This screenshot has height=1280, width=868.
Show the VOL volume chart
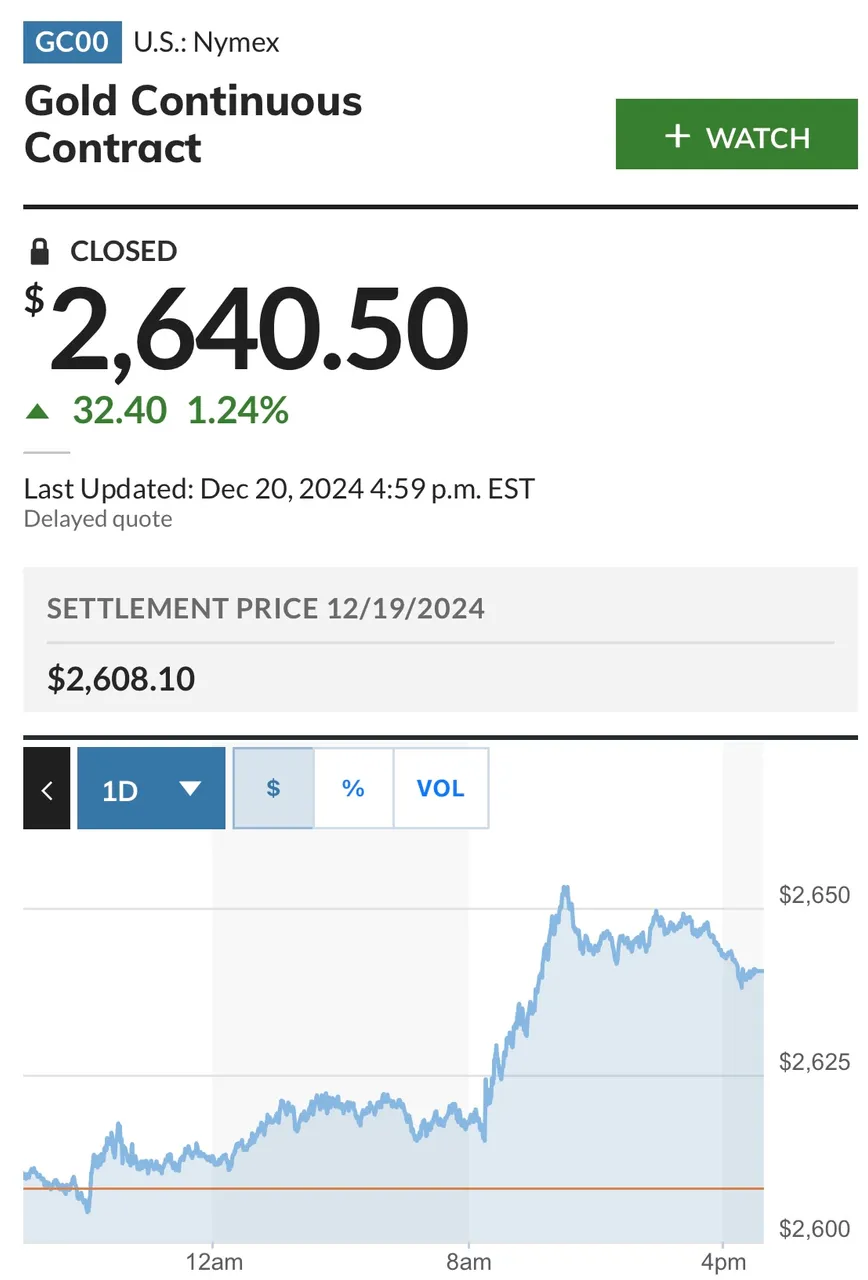point(441,788)
